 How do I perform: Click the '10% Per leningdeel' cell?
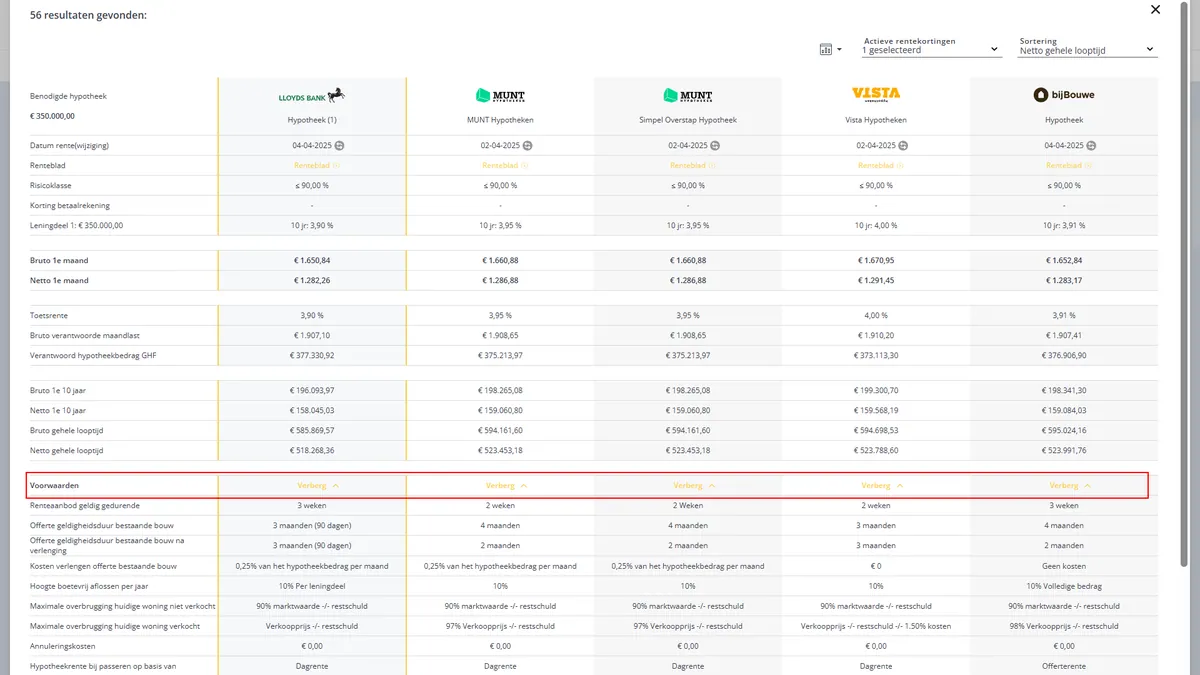(x=312, y=586)
